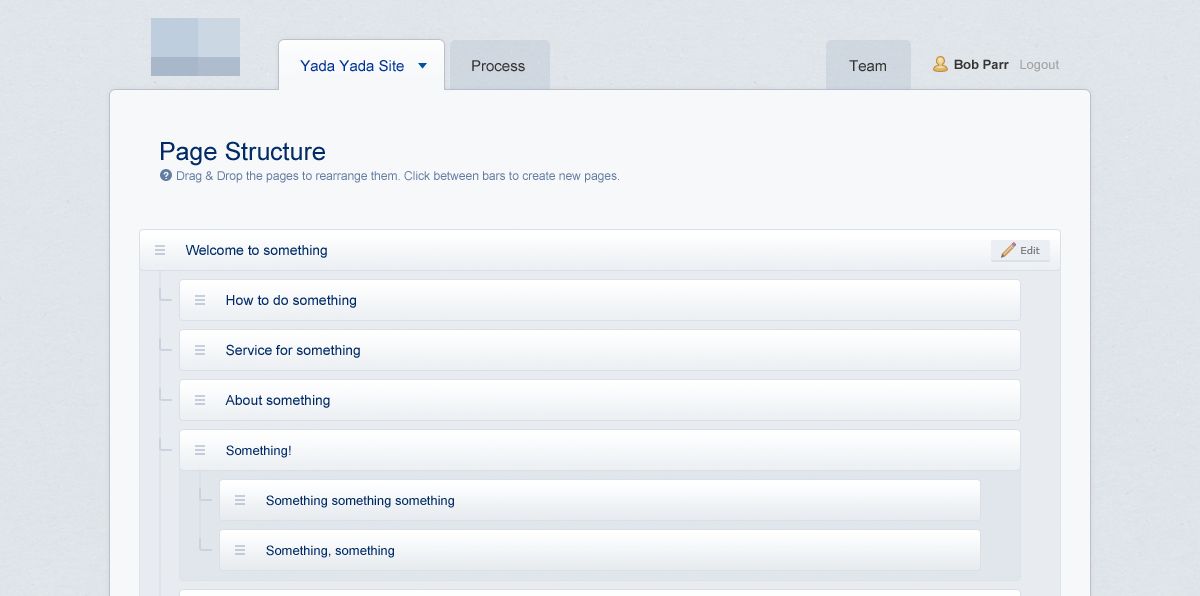Open the Team tab
1200x596 pixels.
(x=868, y=65)
